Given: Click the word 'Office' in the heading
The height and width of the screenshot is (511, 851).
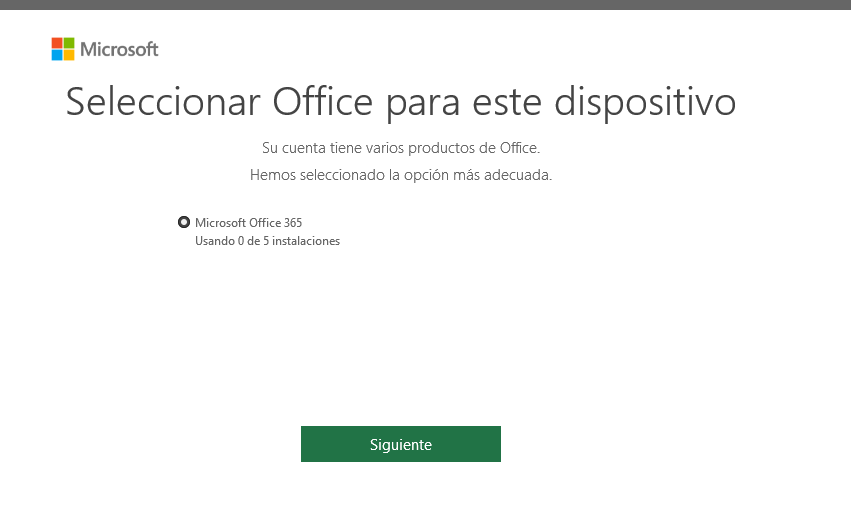Looking at the screenshot, I should click(x=322, y=101).
